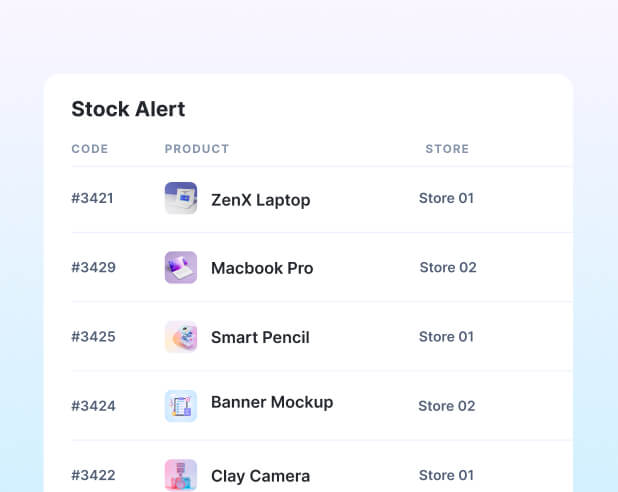Viewport: 618px width, 492px height.
Task: Sort by the STORE column header
Action: tap(447, 149)
